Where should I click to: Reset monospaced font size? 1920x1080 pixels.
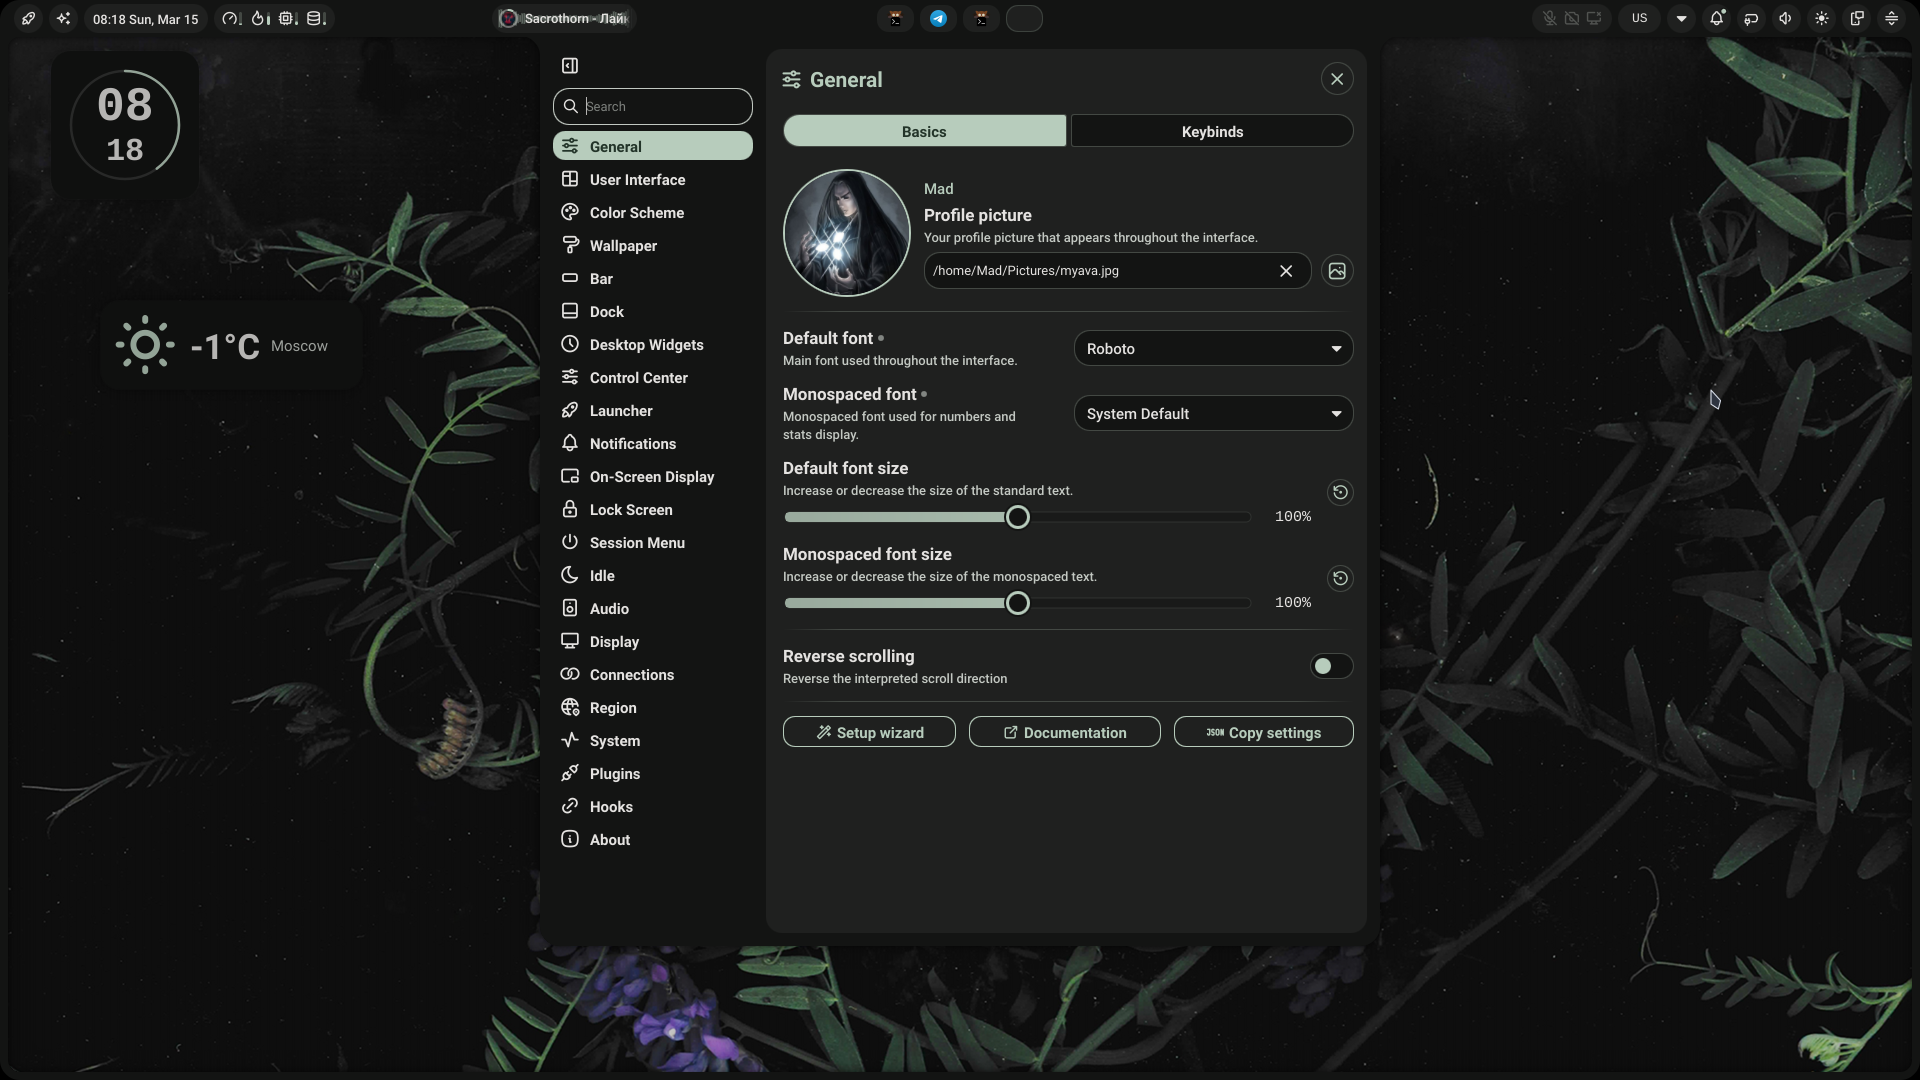(x=1340, y=578)
